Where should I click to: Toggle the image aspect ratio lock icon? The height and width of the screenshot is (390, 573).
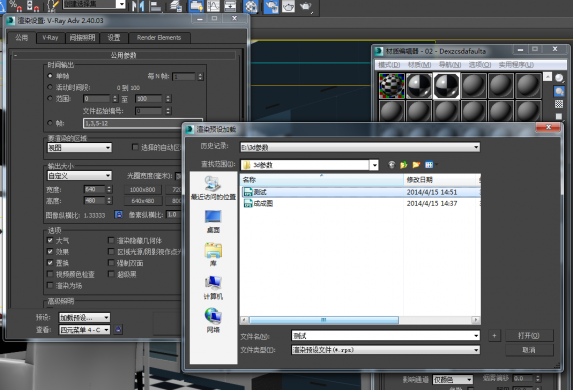tap(118, 215)
